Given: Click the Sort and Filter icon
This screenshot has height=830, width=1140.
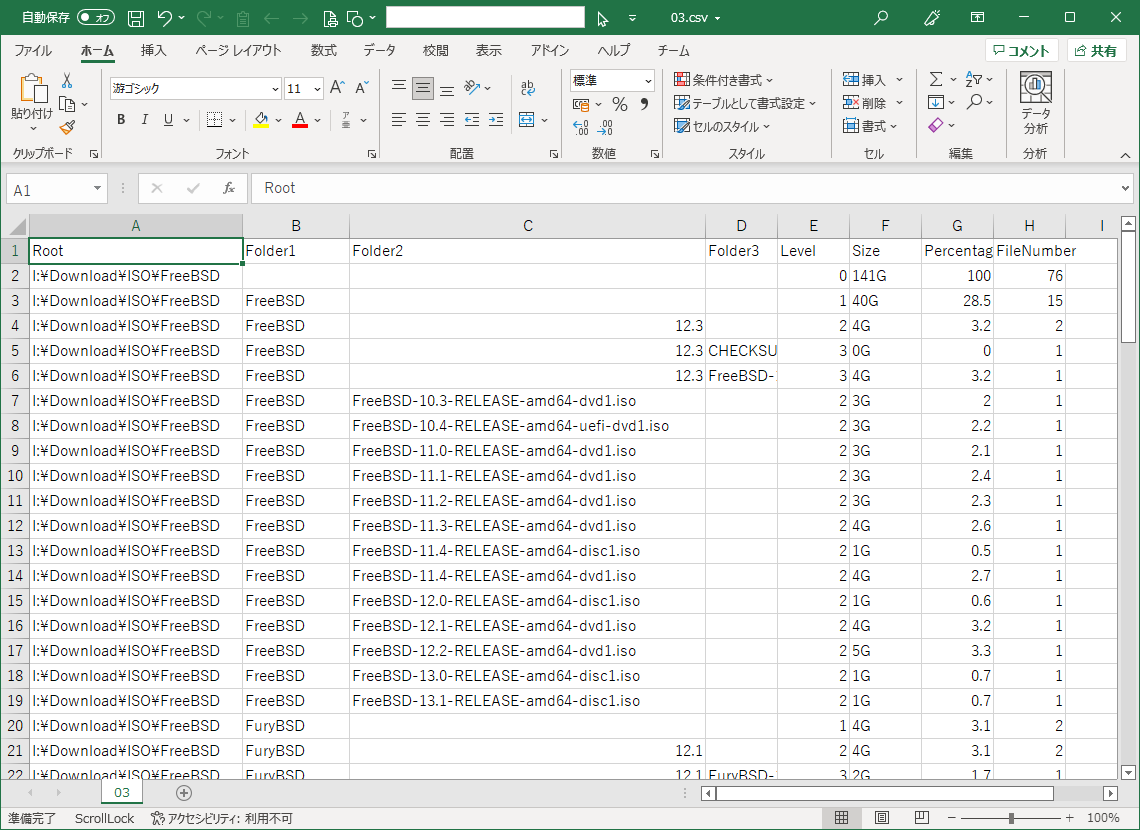Looking at the screenshot, I should [974, 79].
